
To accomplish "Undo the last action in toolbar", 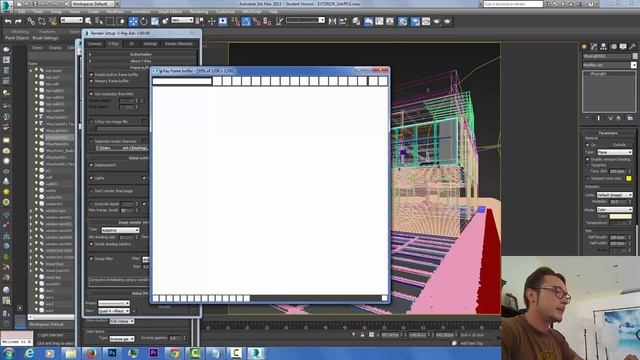I will click(x=8, y=21).
